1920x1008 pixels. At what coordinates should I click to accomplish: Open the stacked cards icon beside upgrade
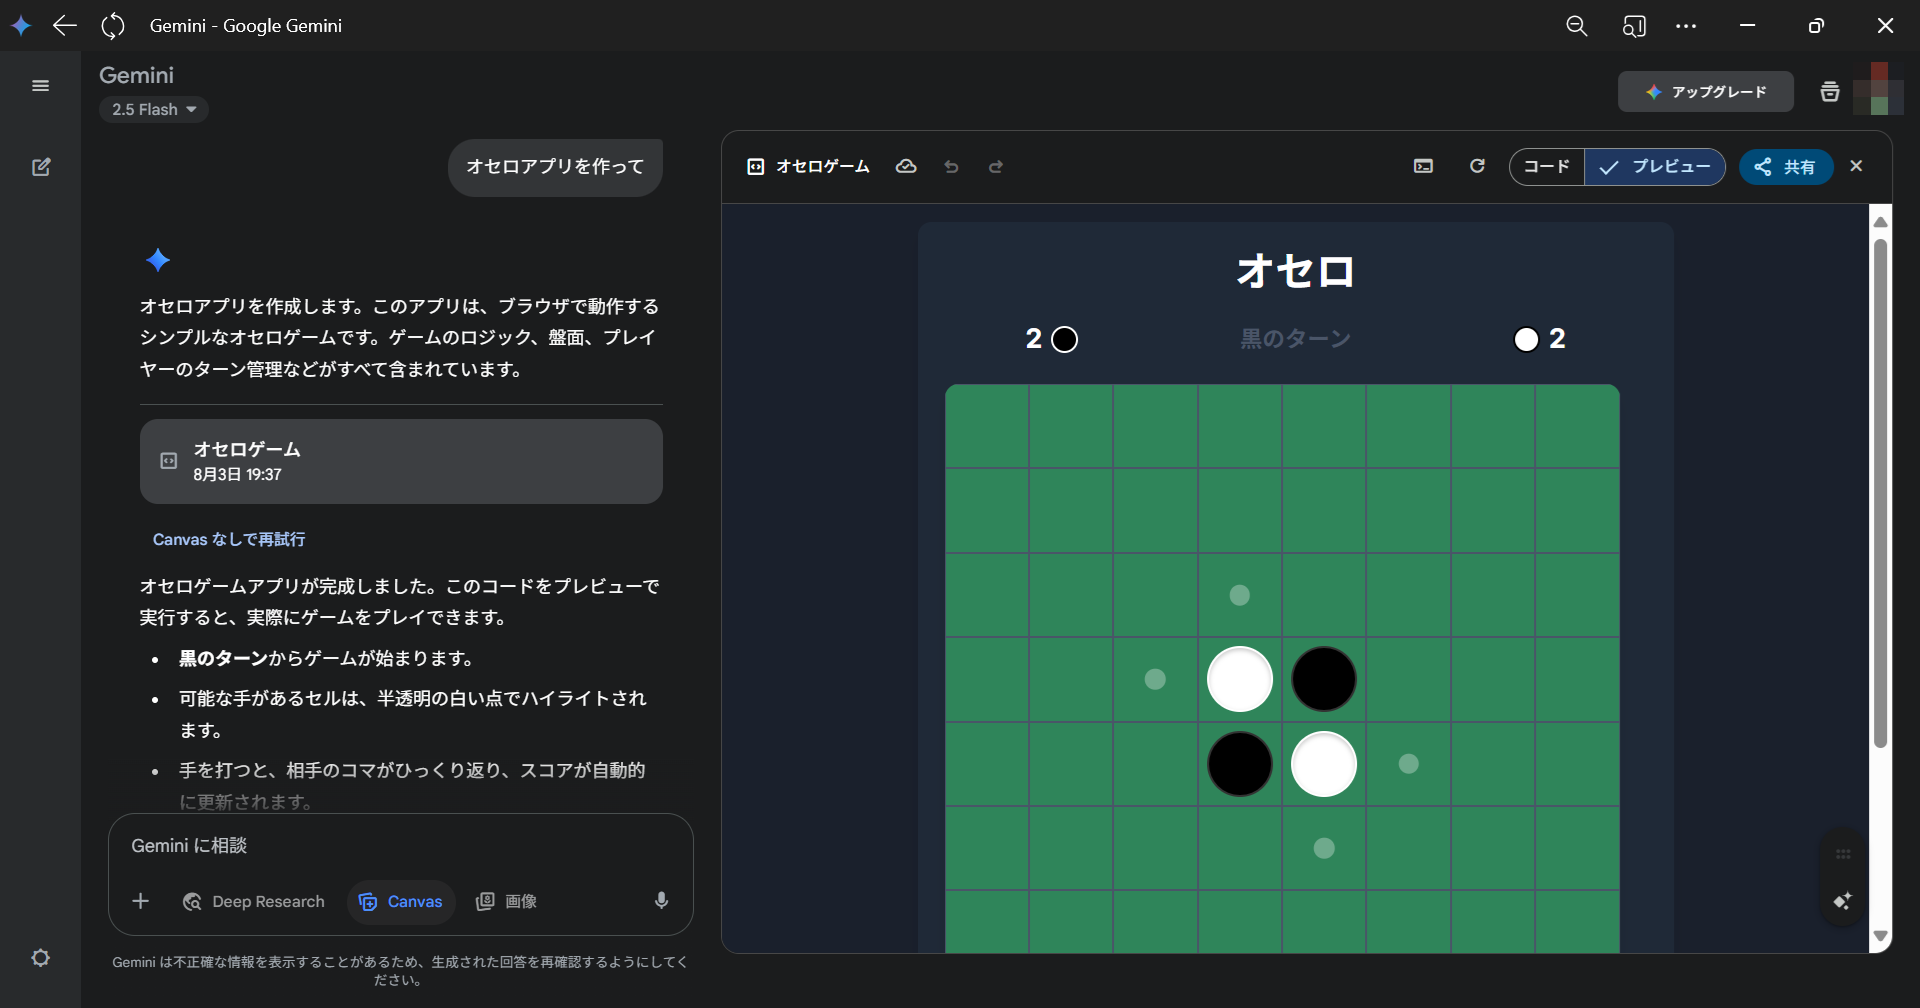click(1830, 92)
